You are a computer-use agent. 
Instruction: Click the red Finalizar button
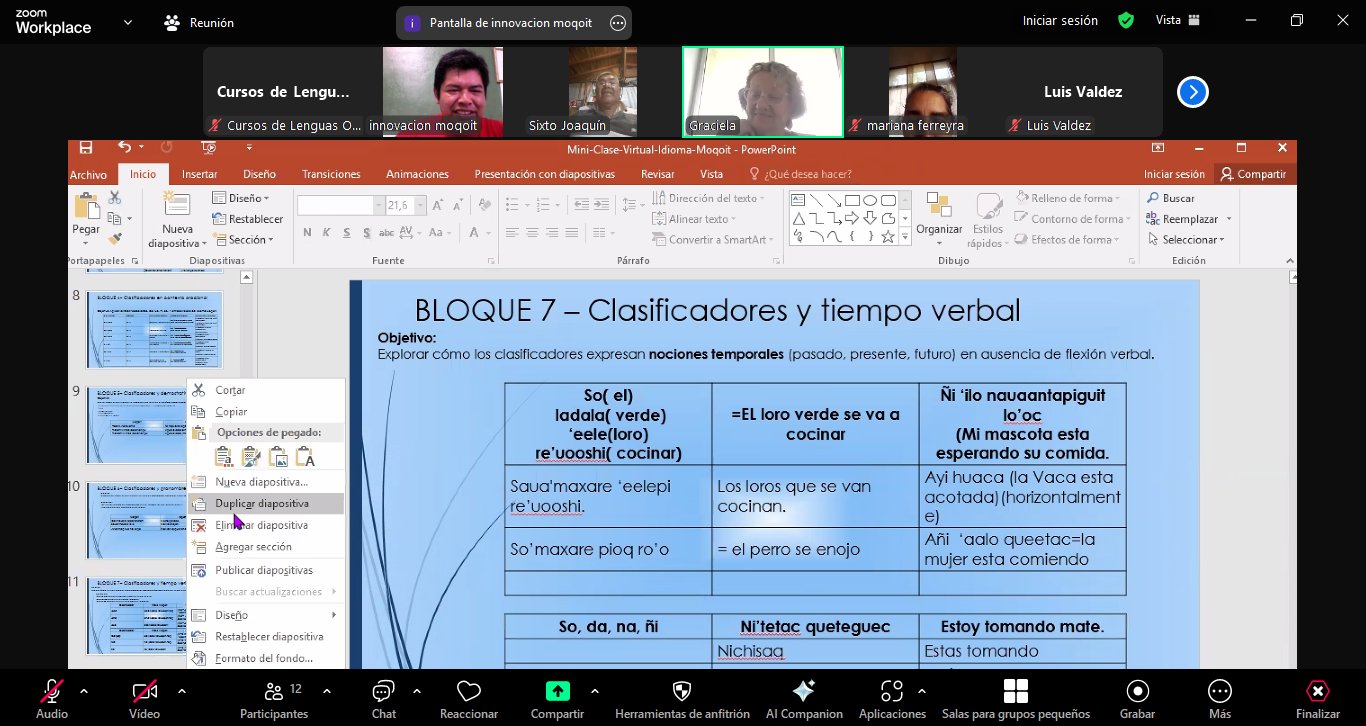tap(1317, 692)
